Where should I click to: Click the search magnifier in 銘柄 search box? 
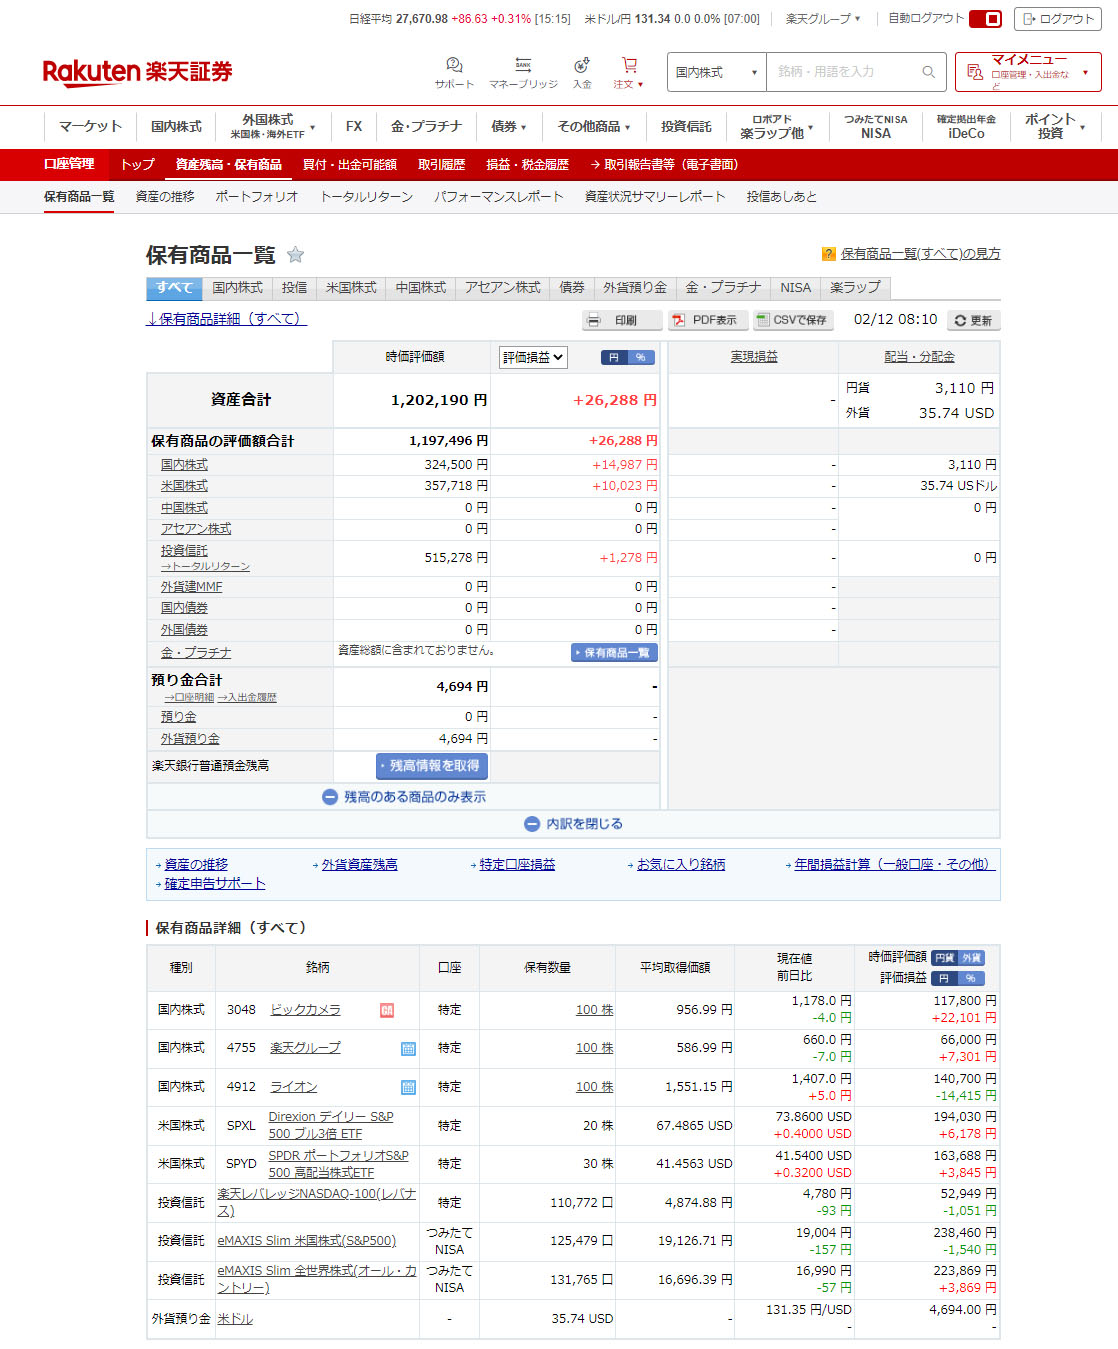[928, 72]
